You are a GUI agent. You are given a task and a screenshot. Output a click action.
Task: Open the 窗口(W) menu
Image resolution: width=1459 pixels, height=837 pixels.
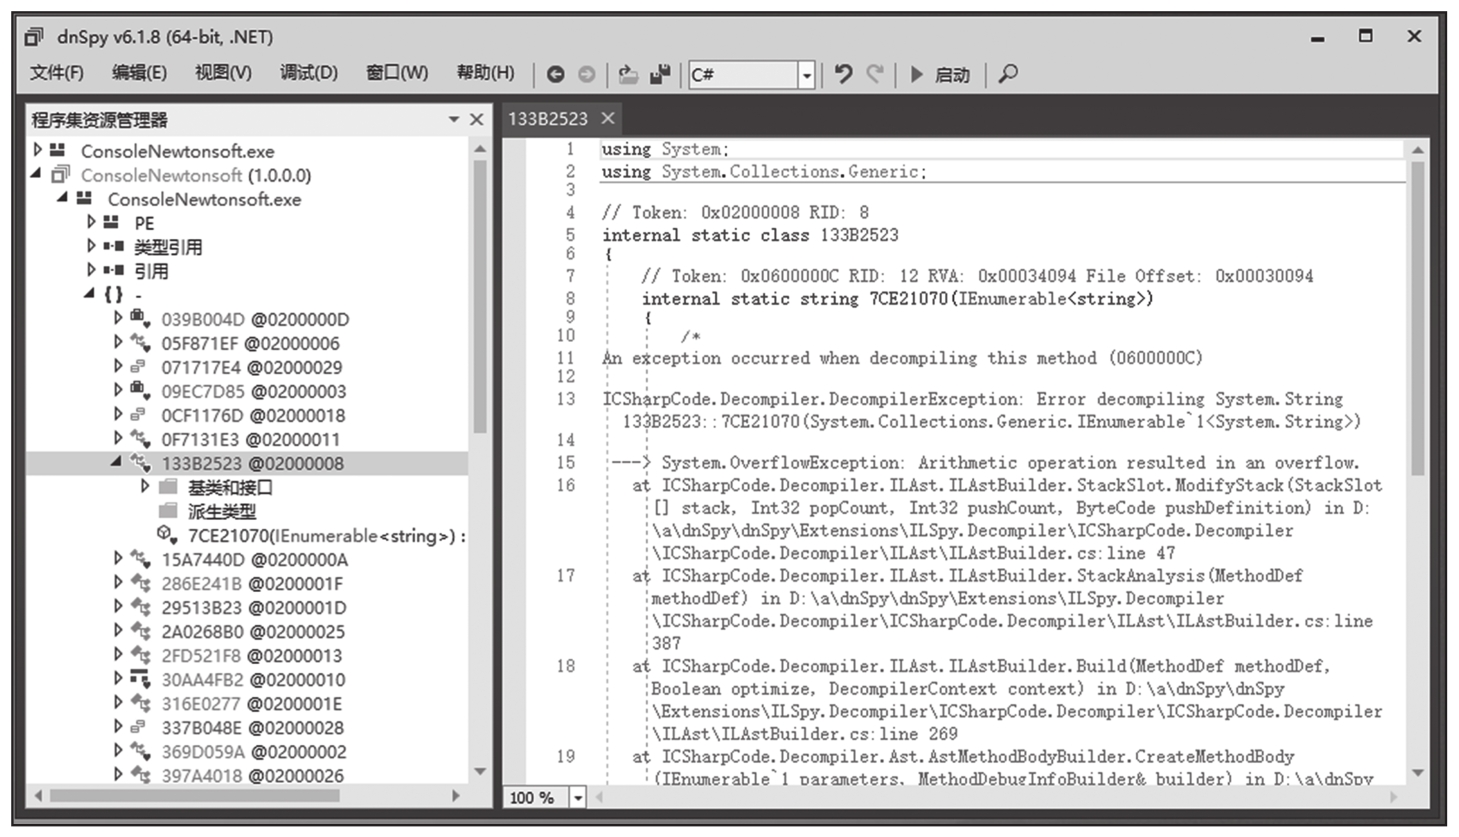click(x=397, y=73)
